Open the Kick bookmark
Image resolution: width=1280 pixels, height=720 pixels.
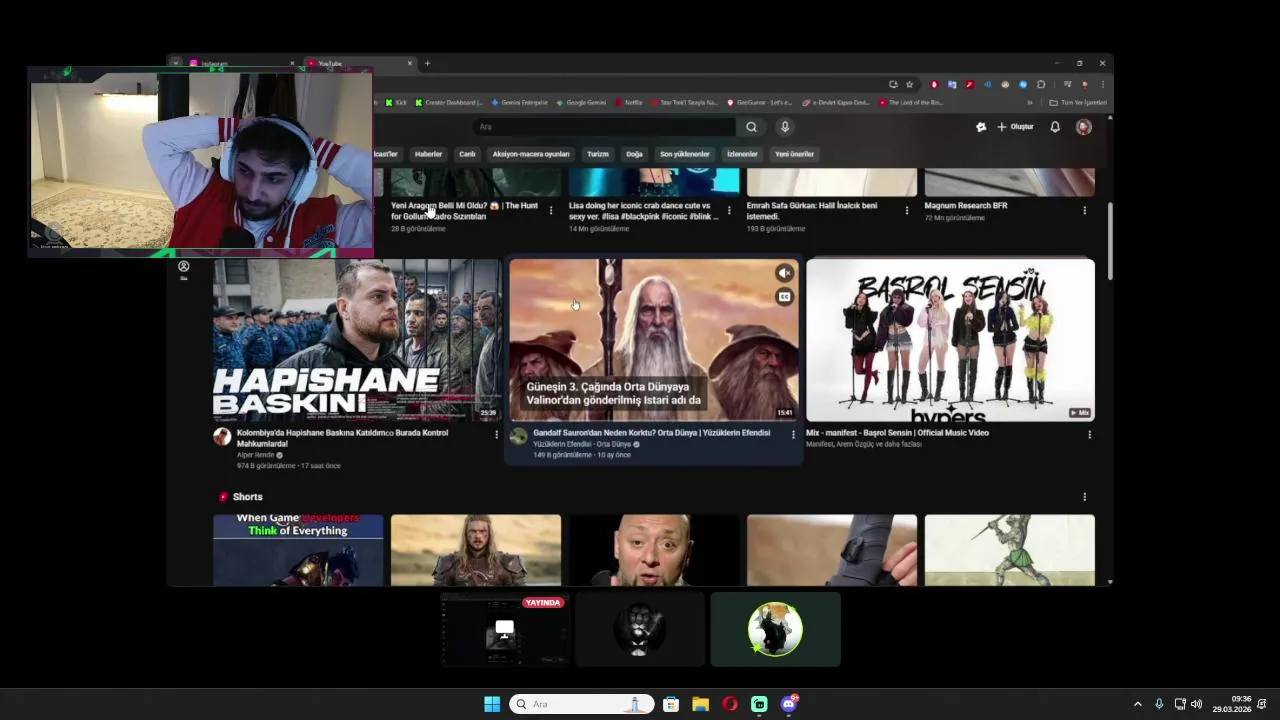pos(397,103)
